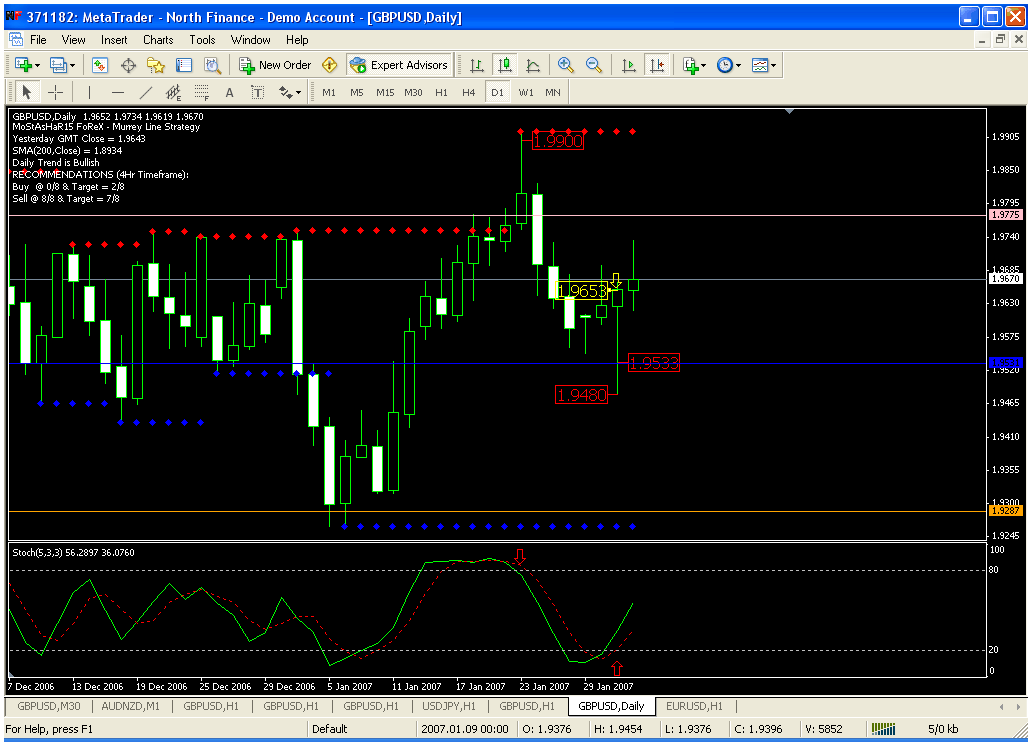The height and width of the screenshot is (742, 1032).
Task: Draw a vertical line on chart
Action: click(90, 92)
